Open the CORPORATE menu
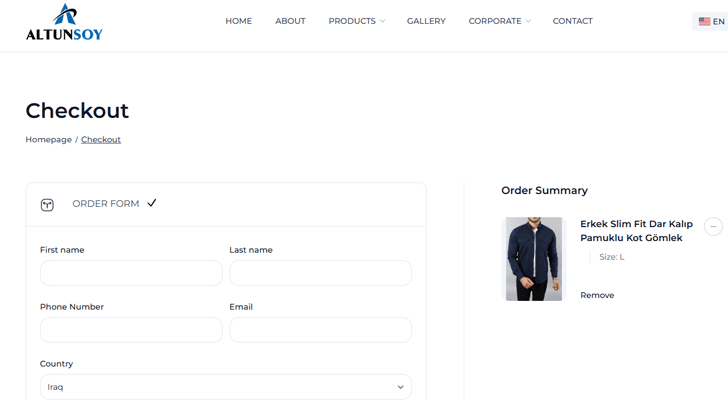This screenshot has width=728, height=400. 495,21
